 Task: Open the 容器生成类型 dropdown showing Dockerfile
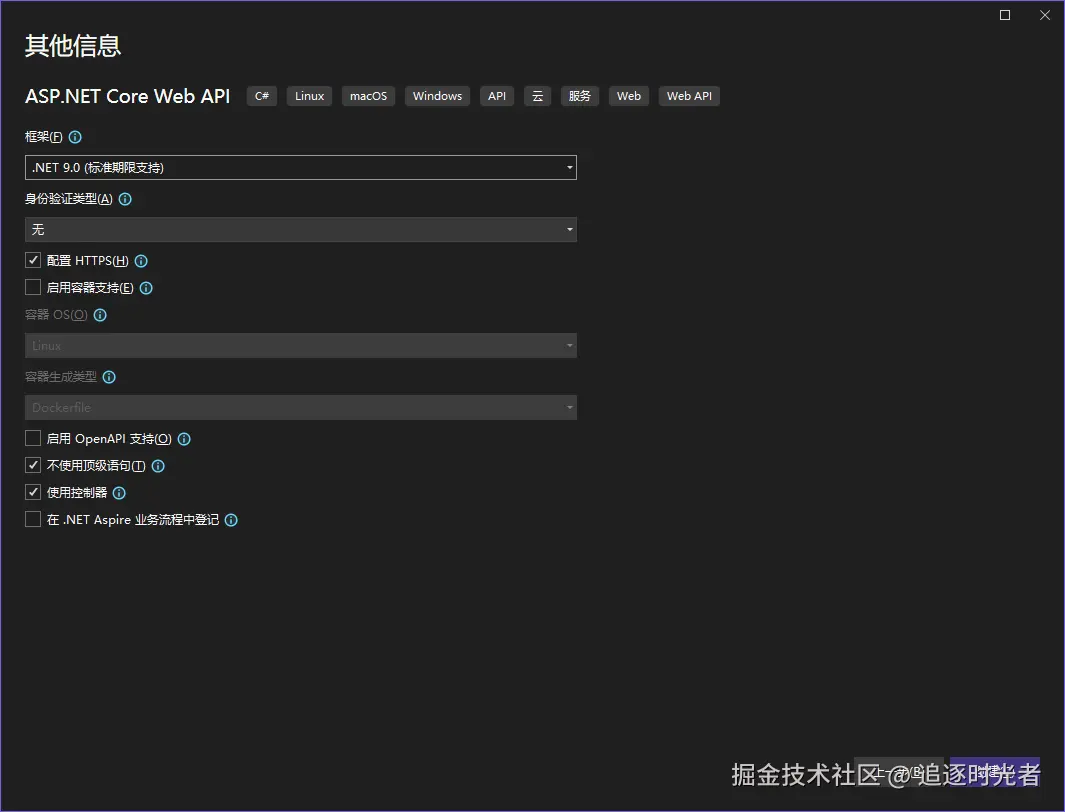(x=301, y=407)
